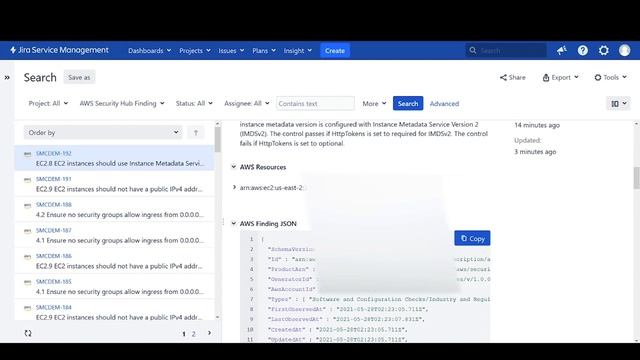The height and width of the screenshot is (360, 640).
Task: Click the issue type icon for SMCDEM-185
Action: 27,282
